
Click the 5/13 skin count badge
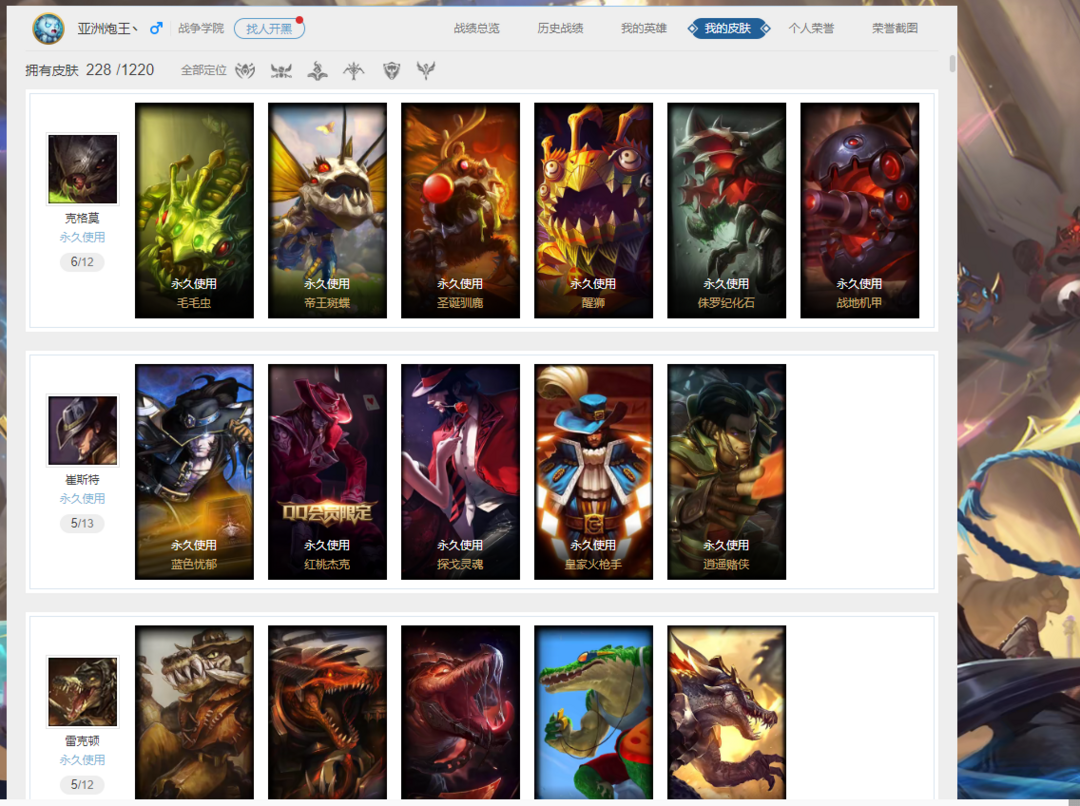(82, 524)
